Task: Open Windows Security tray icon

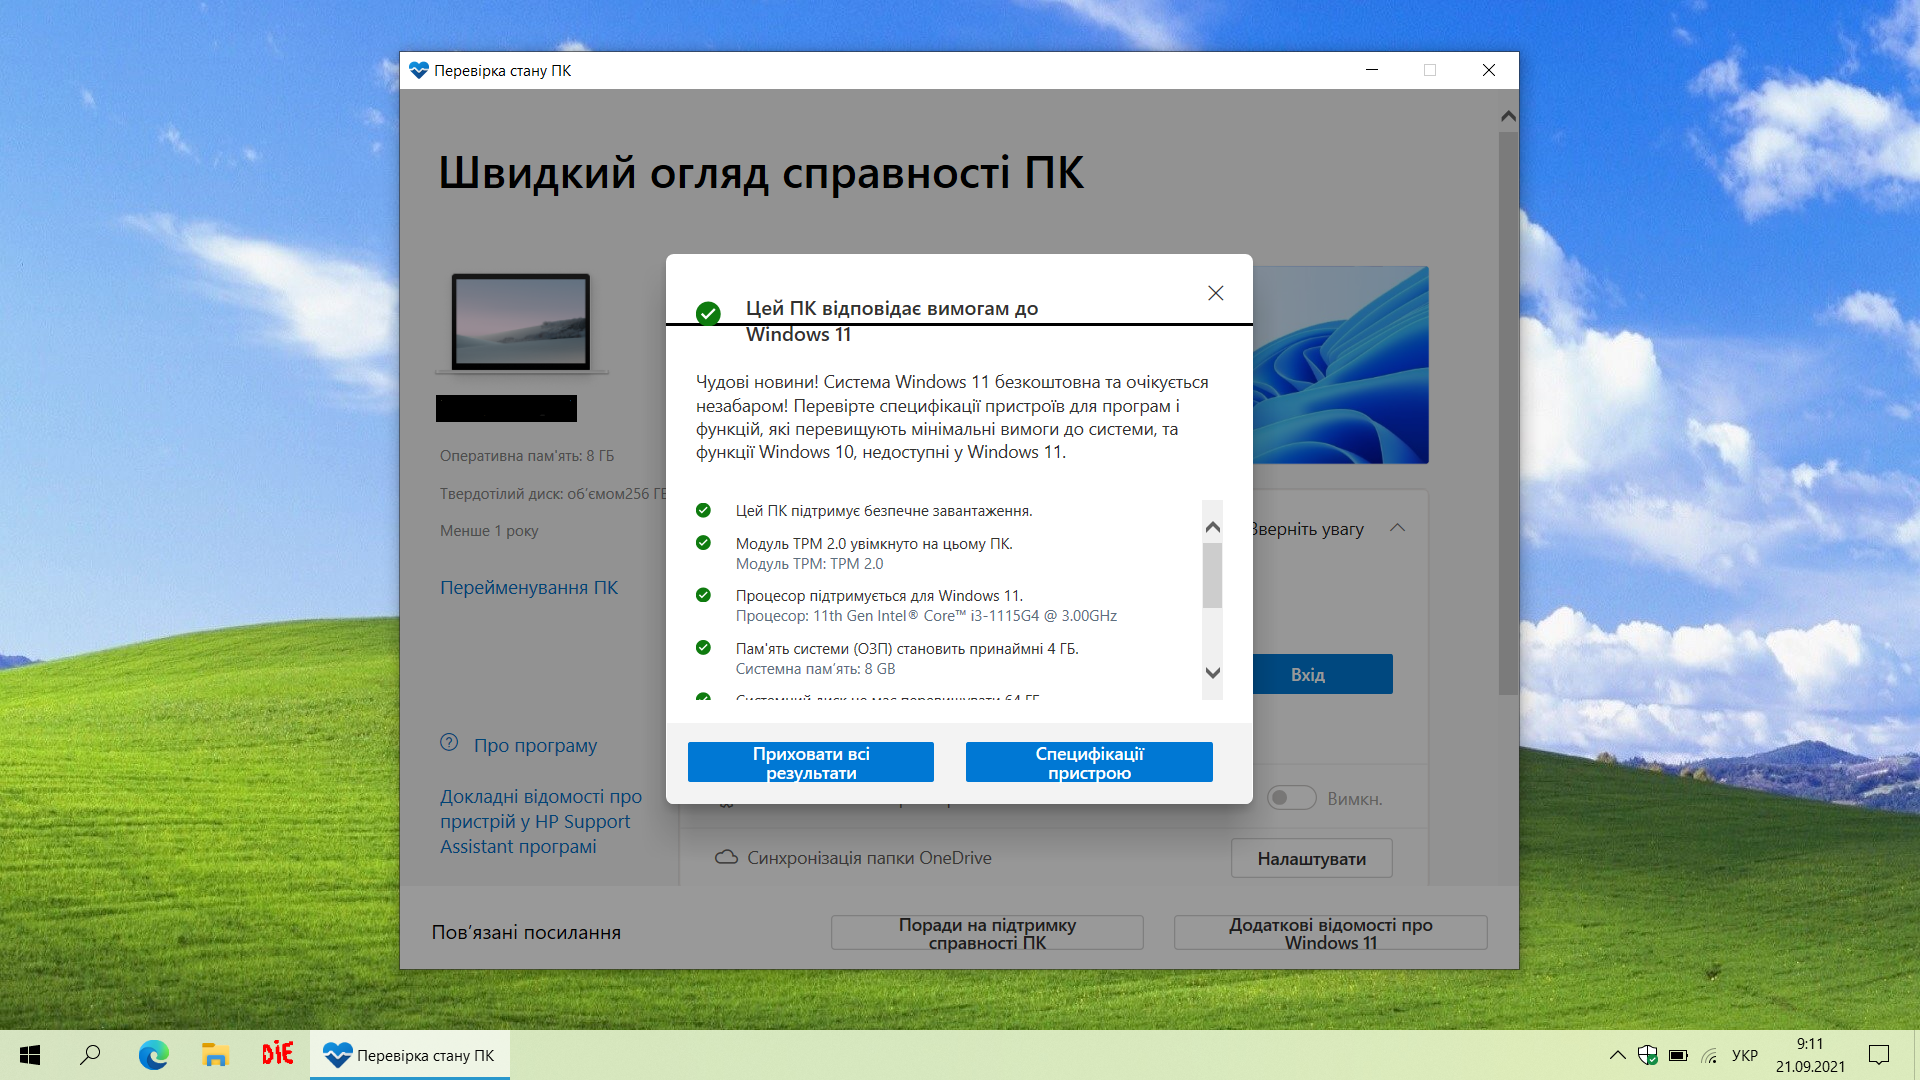Action: click(1648, 1055)
